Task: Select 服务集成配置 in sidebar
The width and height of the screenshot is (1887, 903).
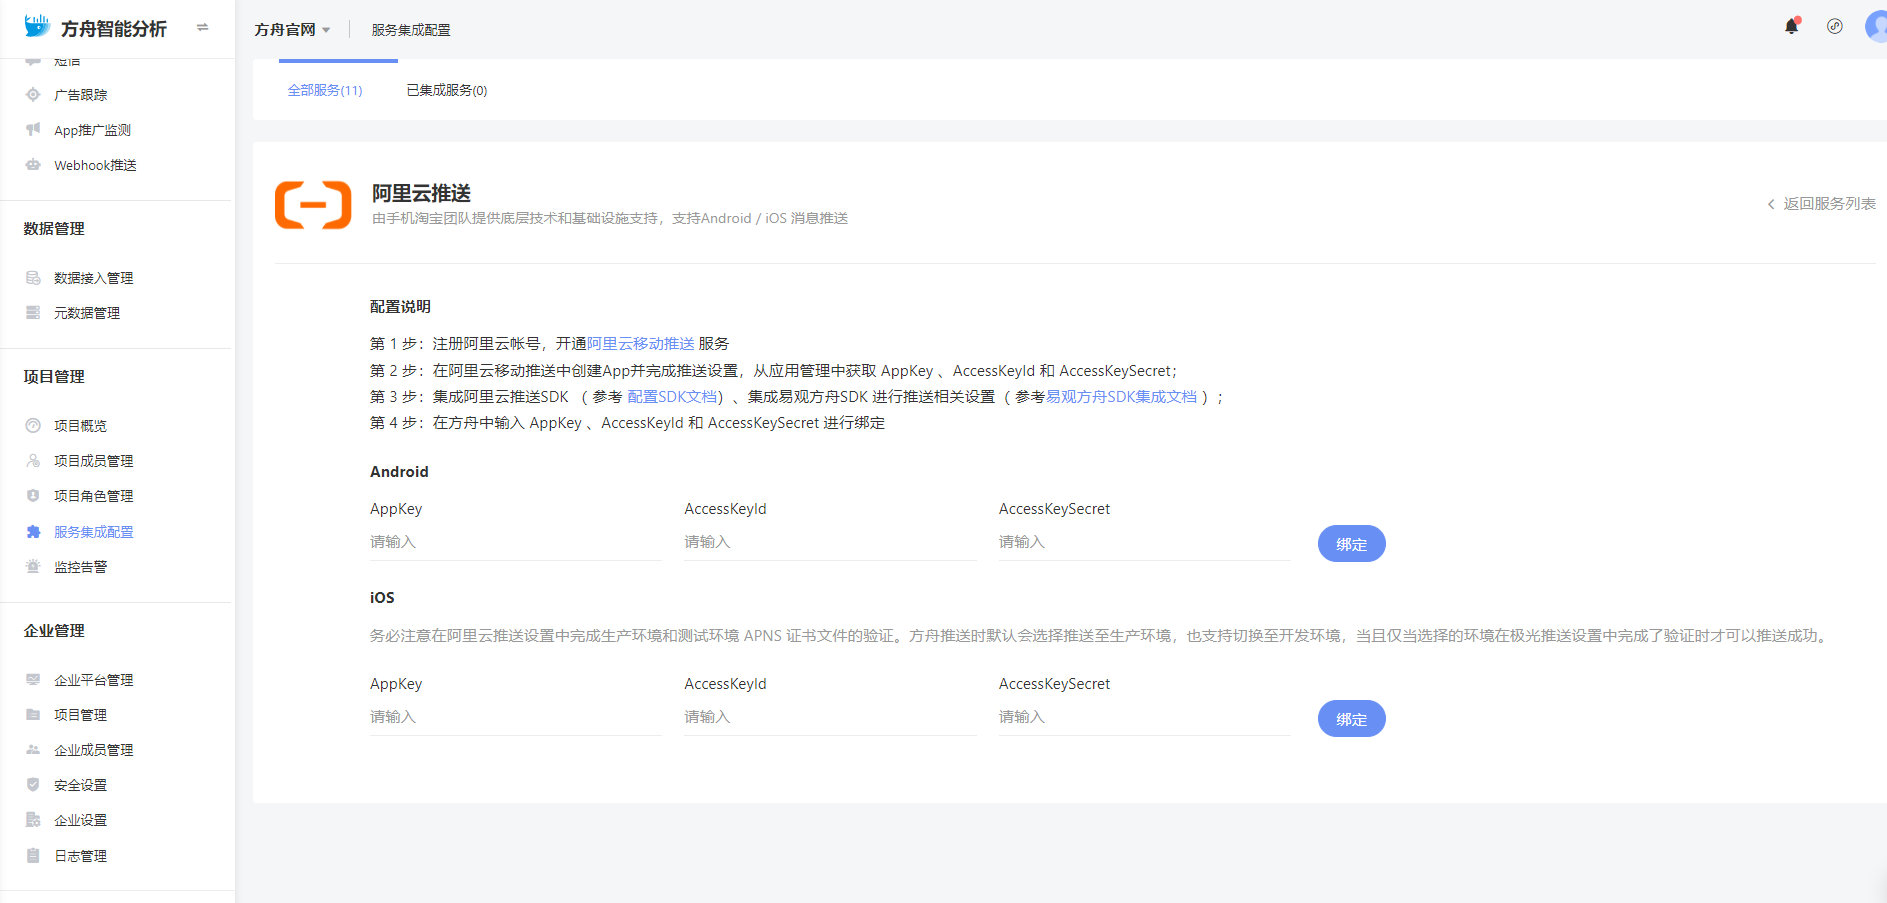Action: [94, 532]
